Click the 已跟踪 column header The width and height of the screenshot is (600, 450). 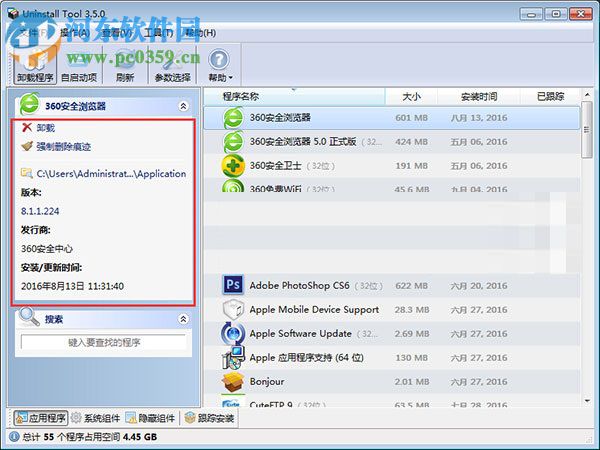pos(550,96)
